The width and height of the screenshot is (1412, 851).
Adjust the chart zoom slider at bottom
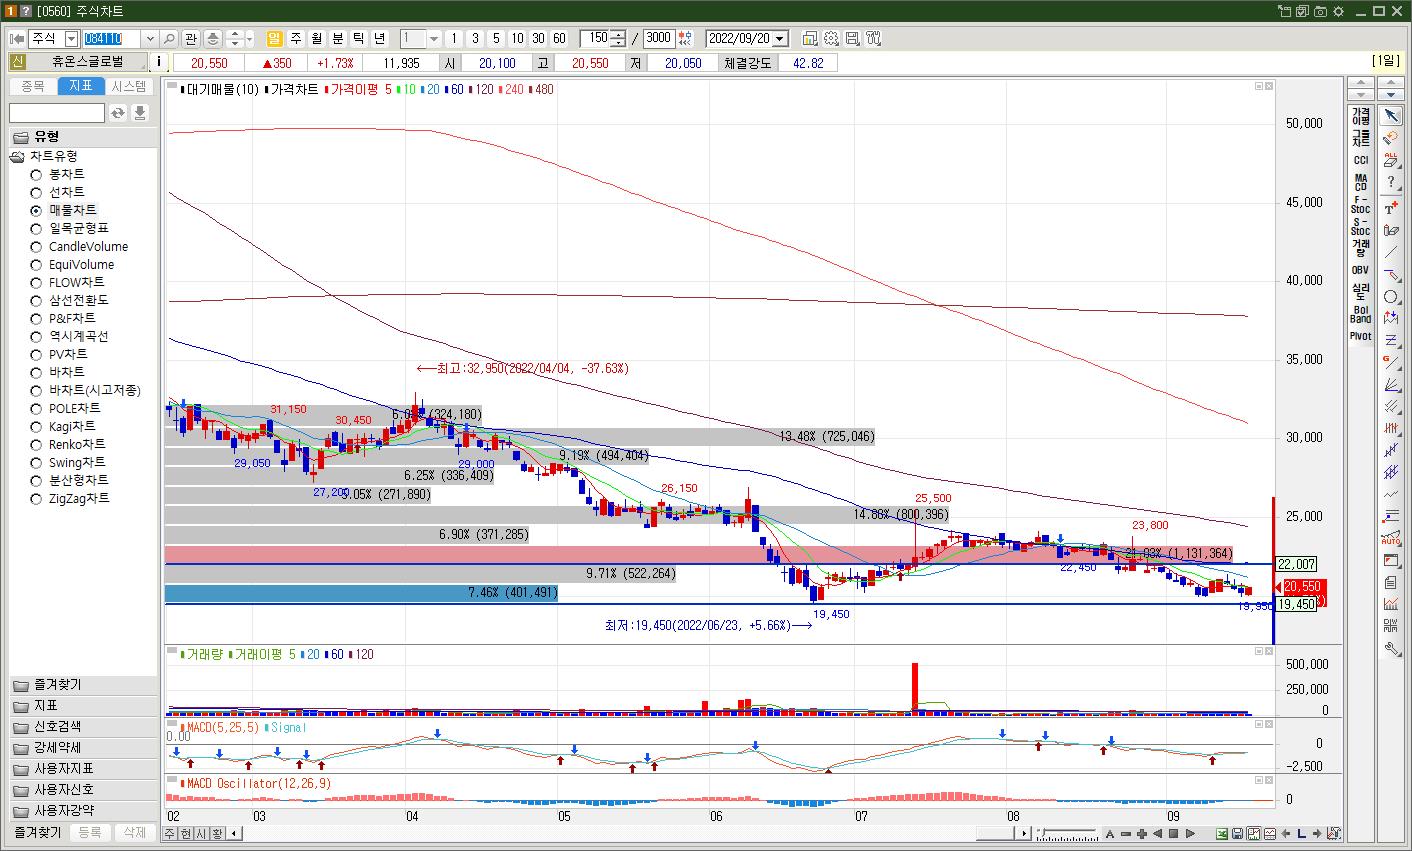pyautogui.click(x=1066, y=834)
